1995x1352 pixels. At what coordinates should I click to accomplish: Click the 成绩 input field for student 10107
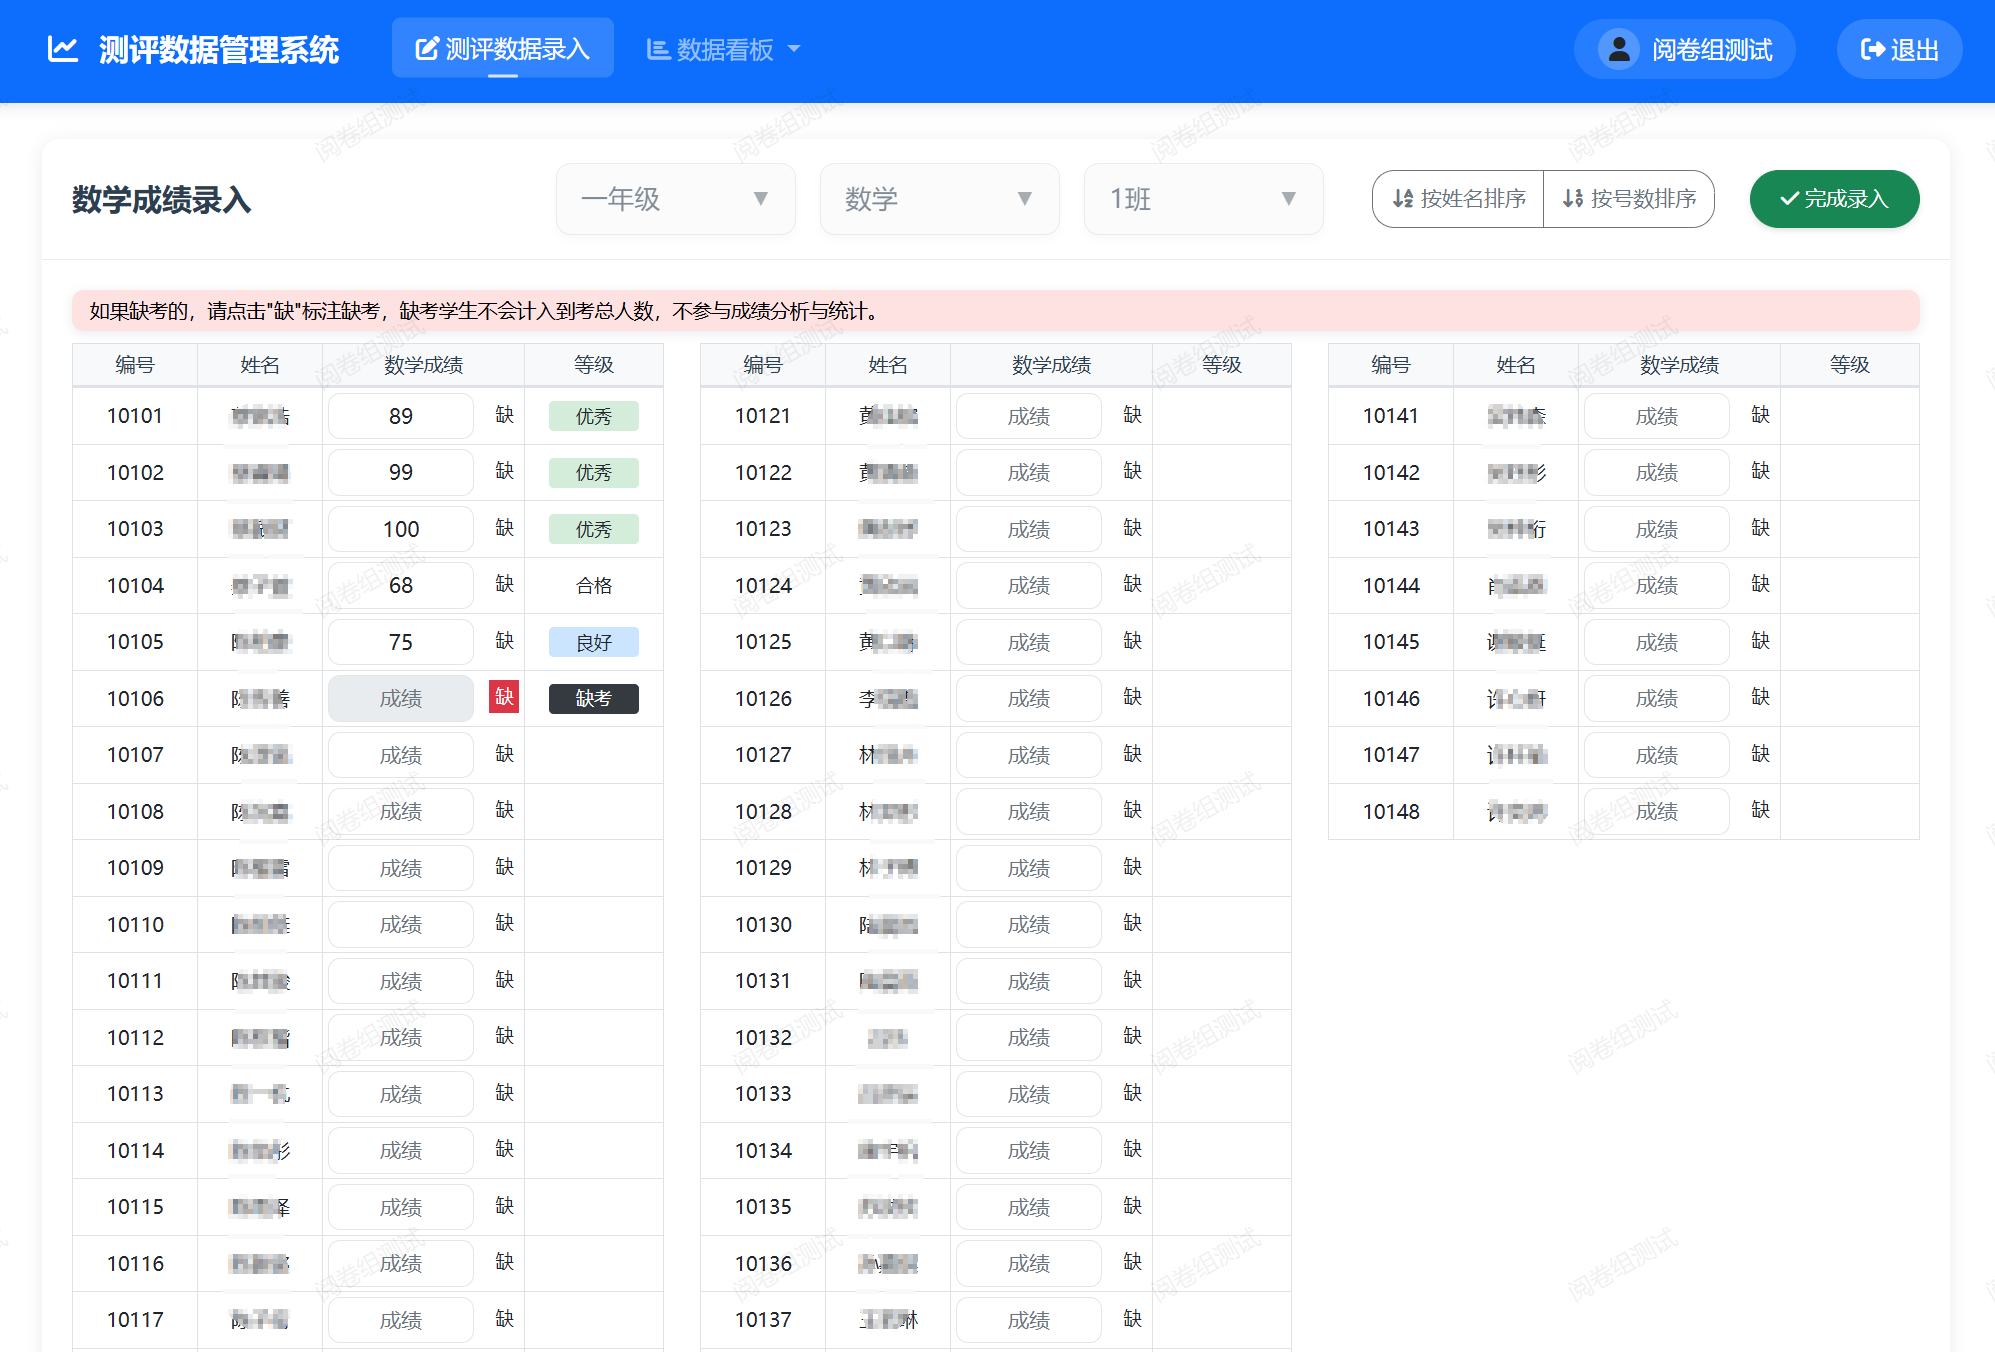point(400,755)
